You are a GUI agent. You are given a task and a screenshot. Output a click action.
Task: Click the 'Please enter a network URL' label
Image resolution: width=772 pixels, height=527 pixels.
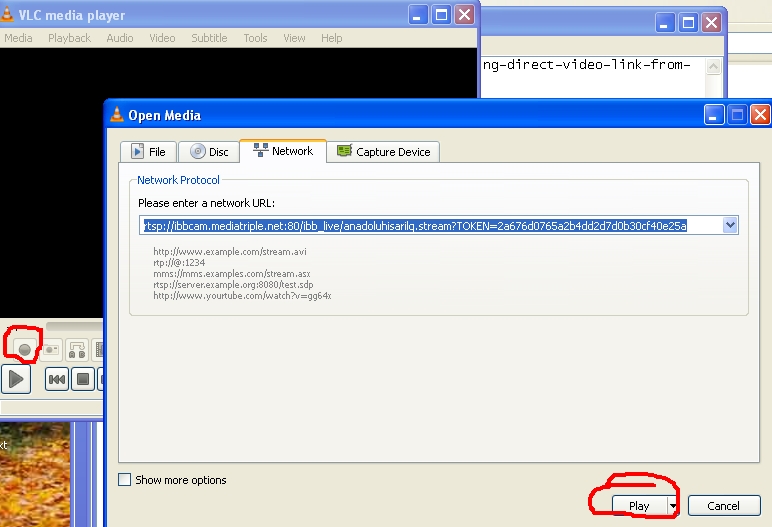(x=206, y=203)
